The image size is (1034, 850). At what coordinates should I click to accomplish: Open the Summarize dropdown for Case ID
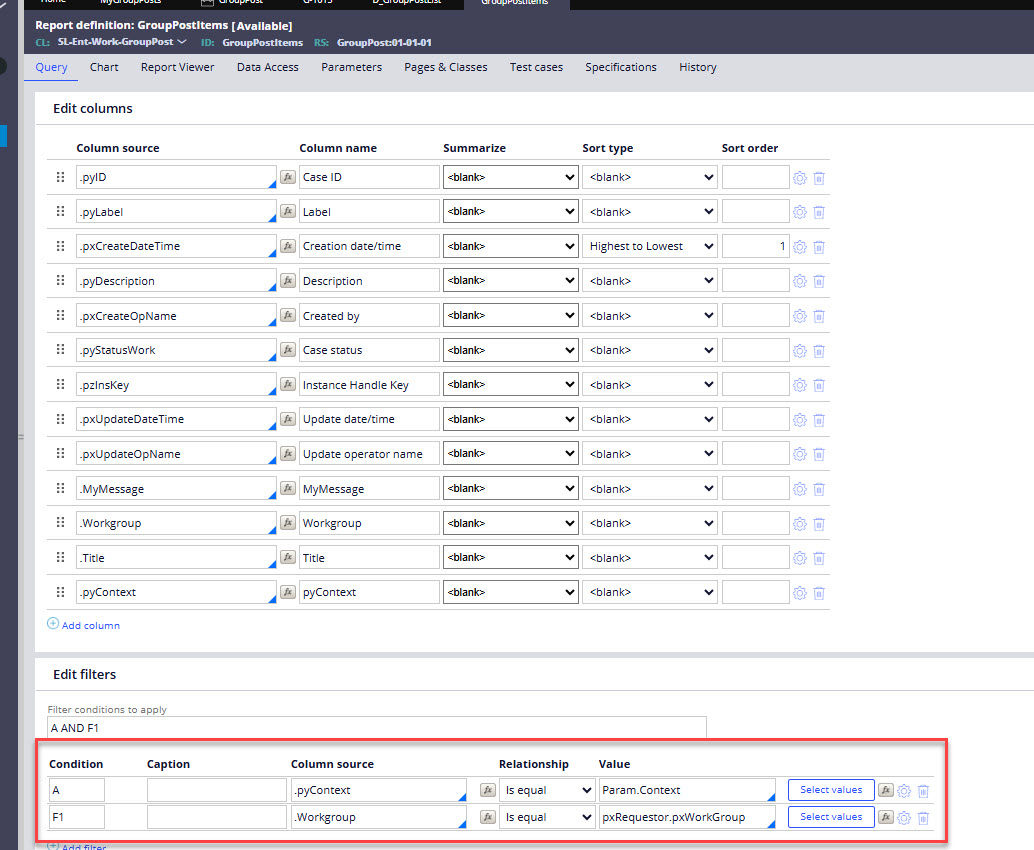click(510, 177)
